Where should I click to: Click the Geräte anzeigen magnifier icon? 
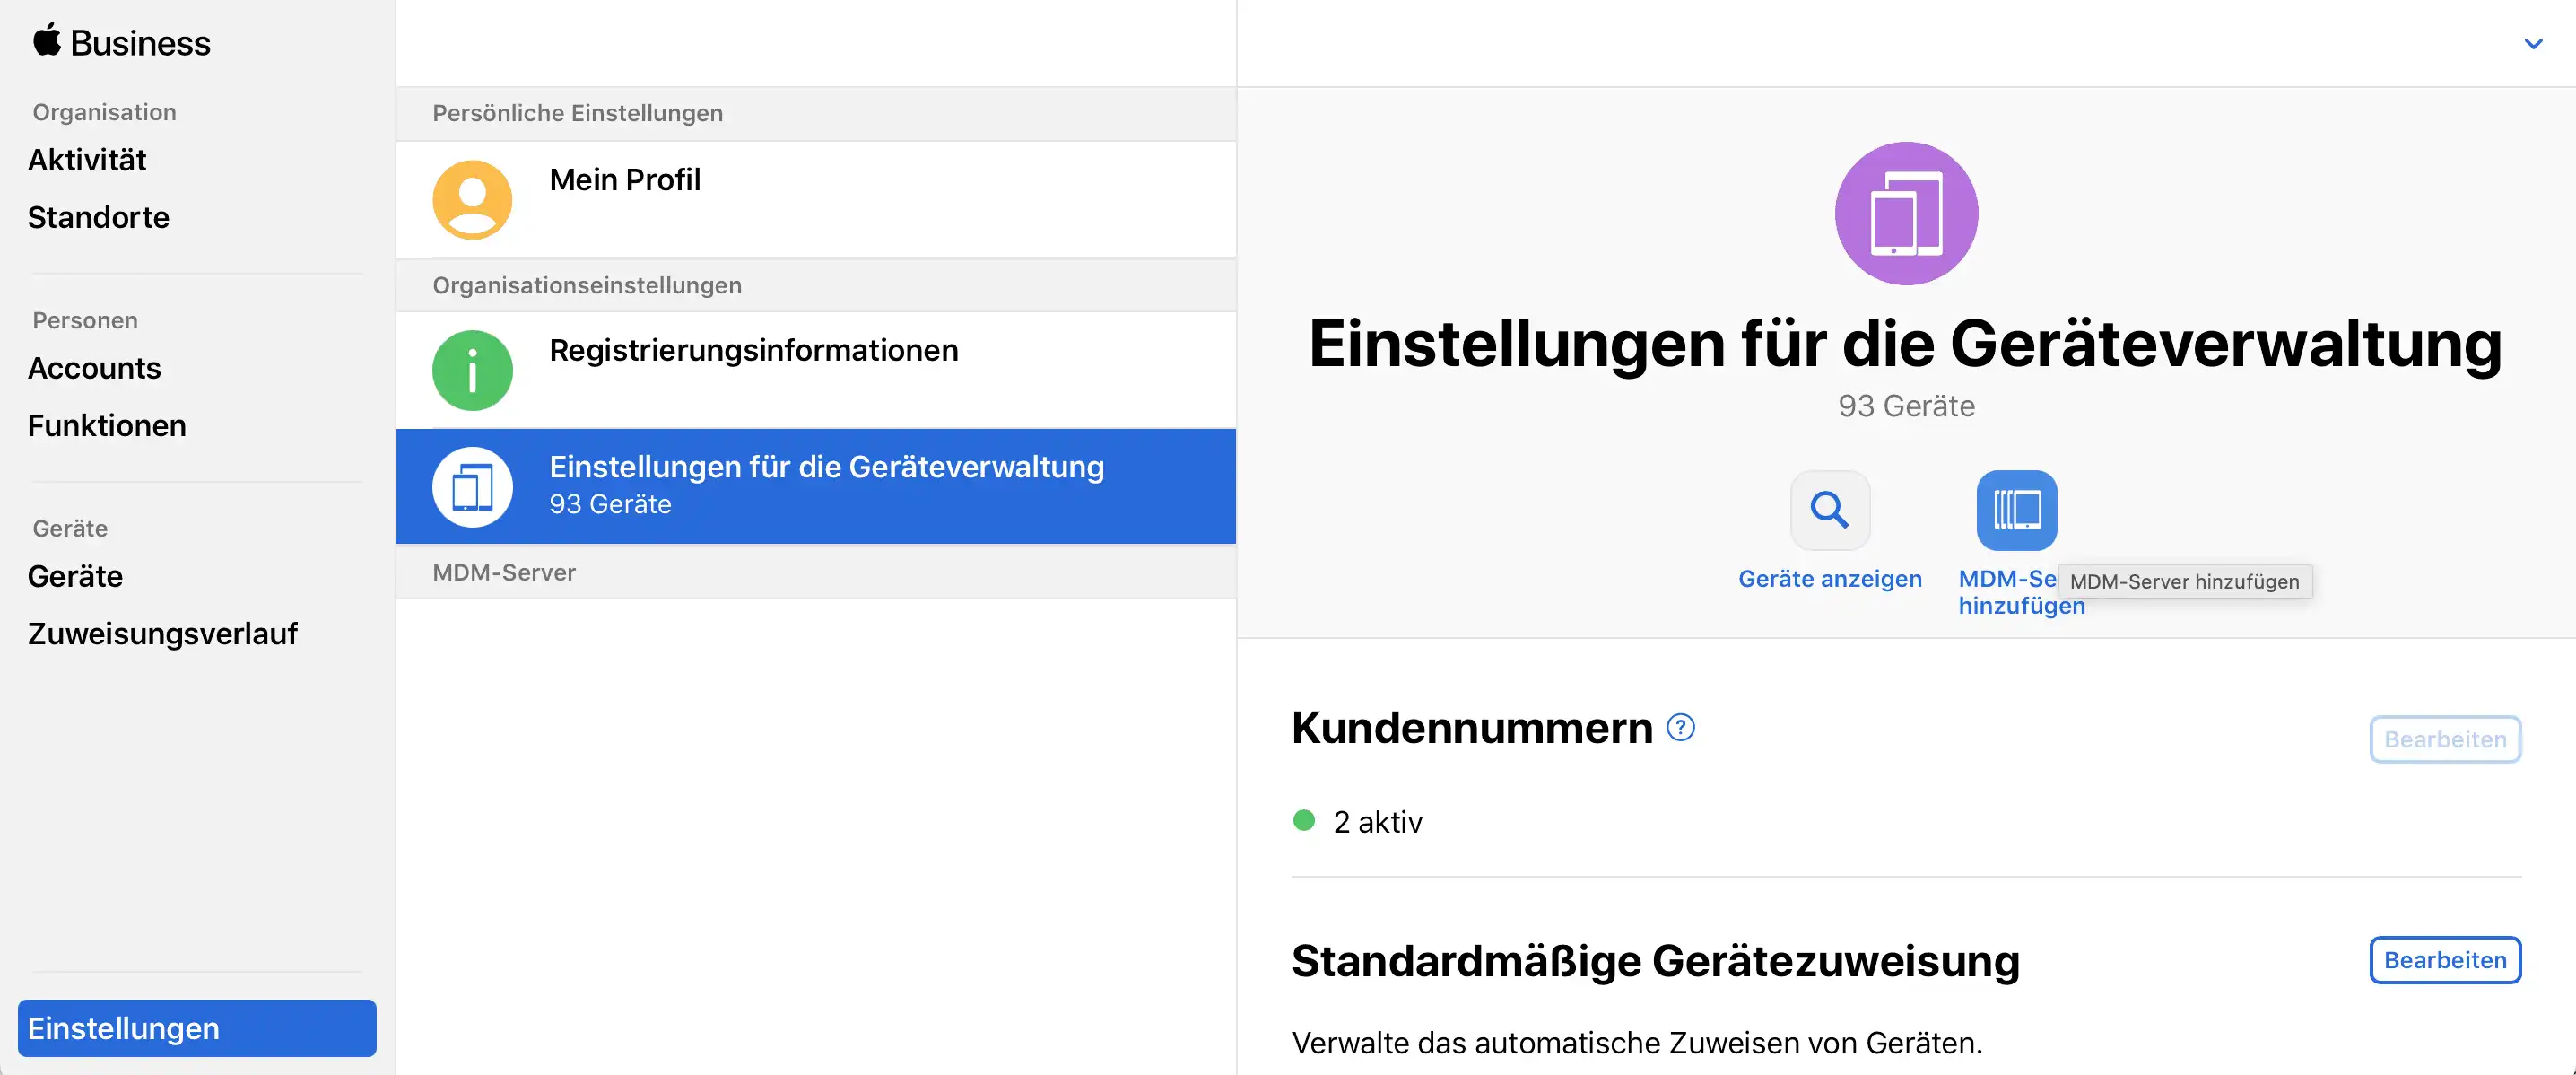1830,510
